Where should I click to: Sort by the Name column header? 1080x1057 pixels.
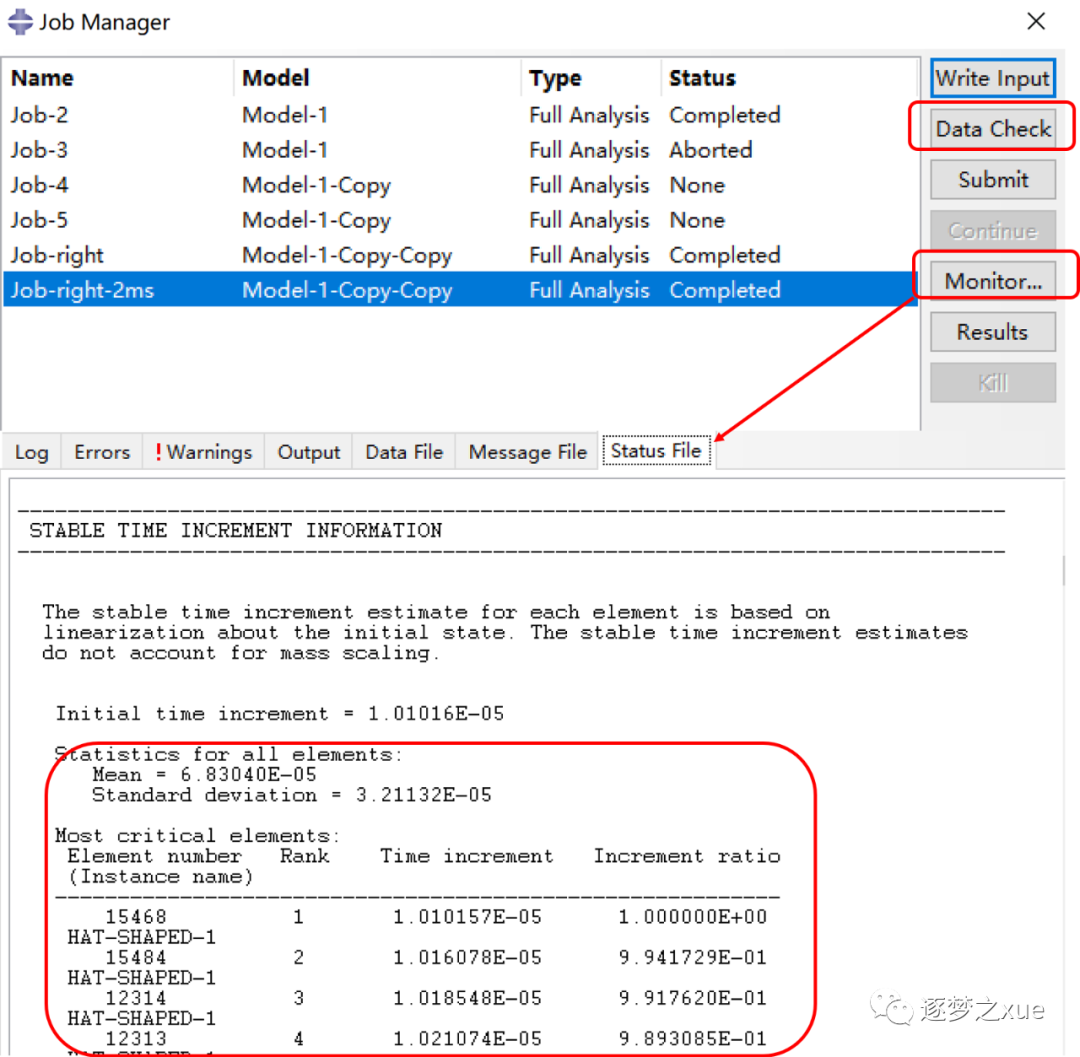tap(118, 78)
